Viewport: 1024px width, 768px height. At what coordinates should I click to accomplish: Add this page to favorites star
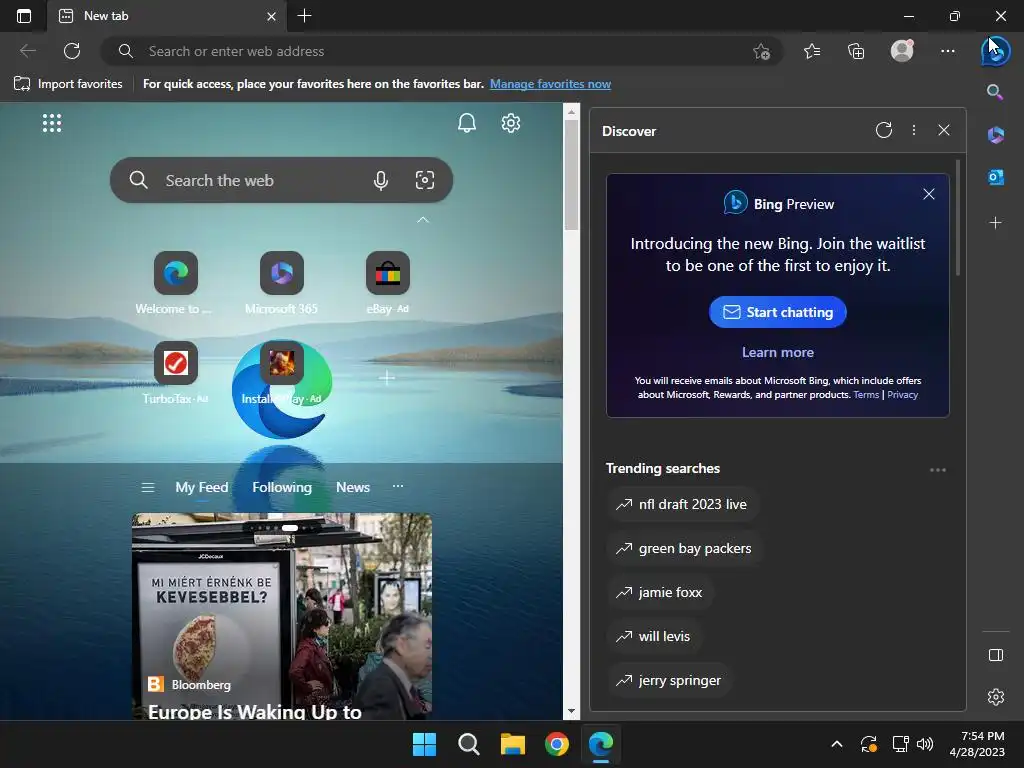761,51
